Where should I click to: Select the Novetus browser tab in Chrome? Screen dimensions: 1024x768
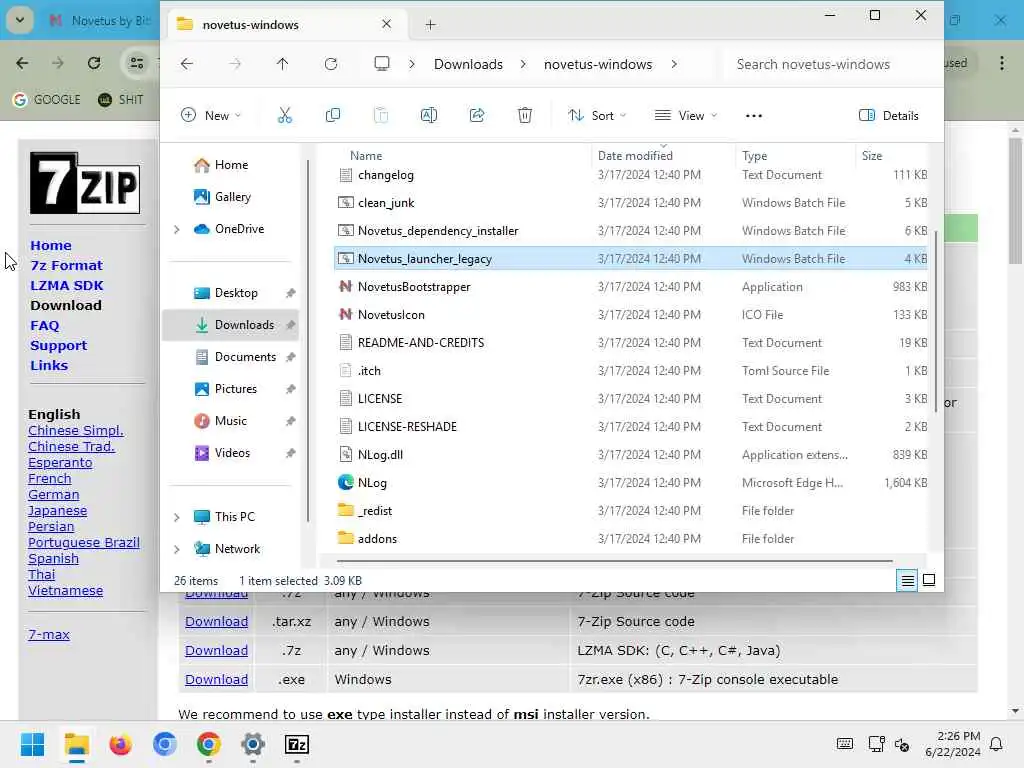(x=101, y=21)
